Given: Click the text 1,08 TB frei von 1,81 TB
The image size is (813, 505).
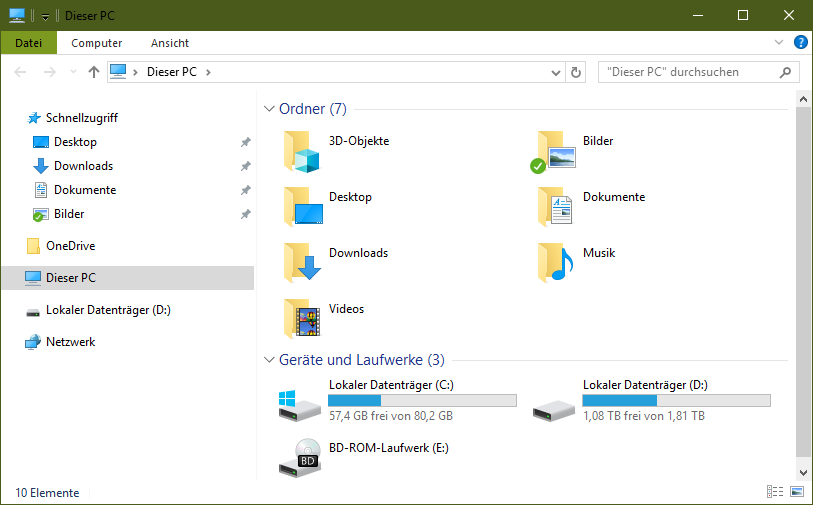Looking at the screenshot, I should pyautogui.click(x=643, y=416).
